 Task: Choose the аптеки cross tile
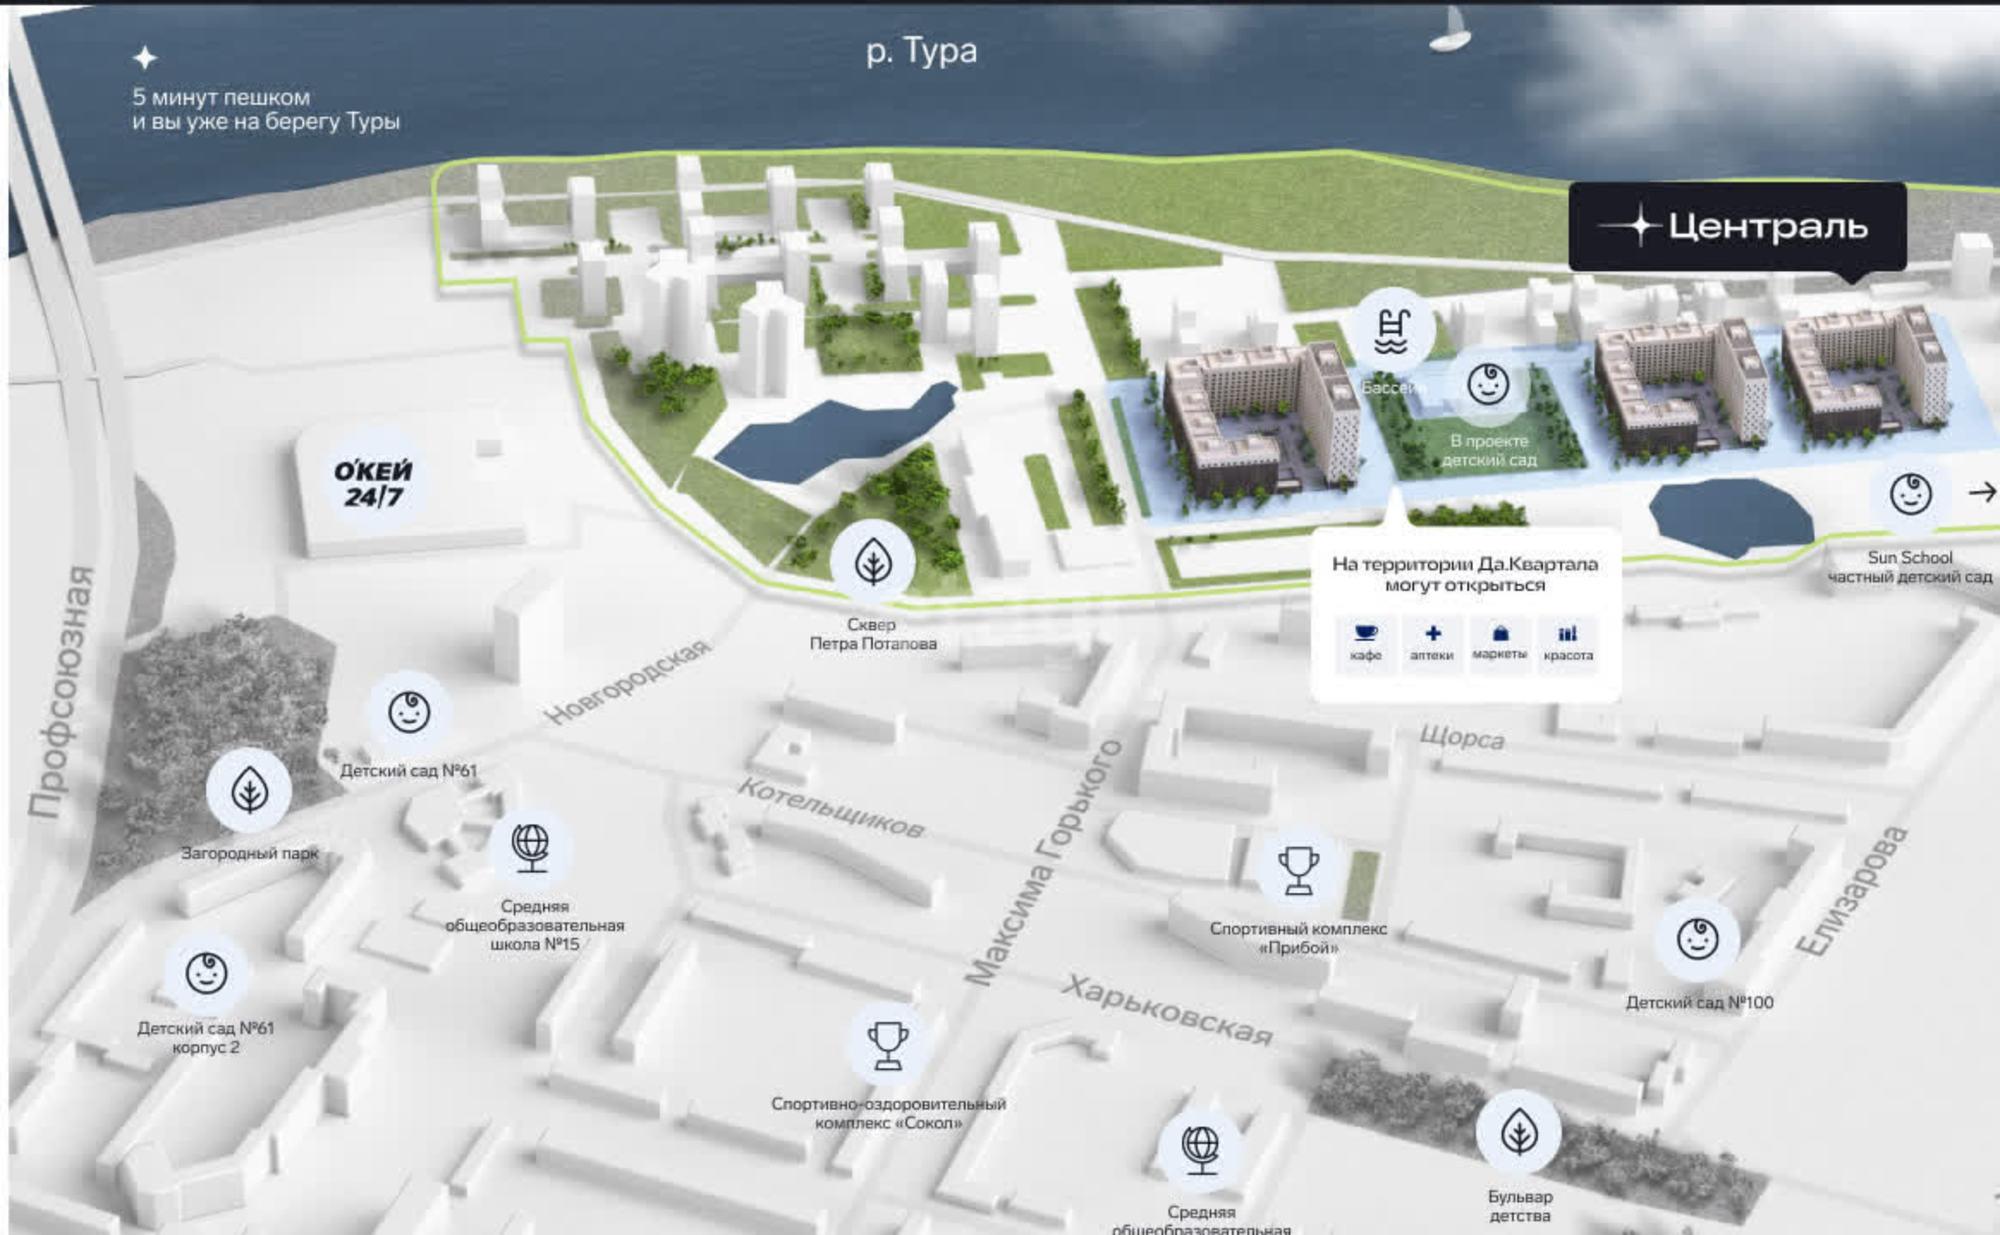(1432, 643)
